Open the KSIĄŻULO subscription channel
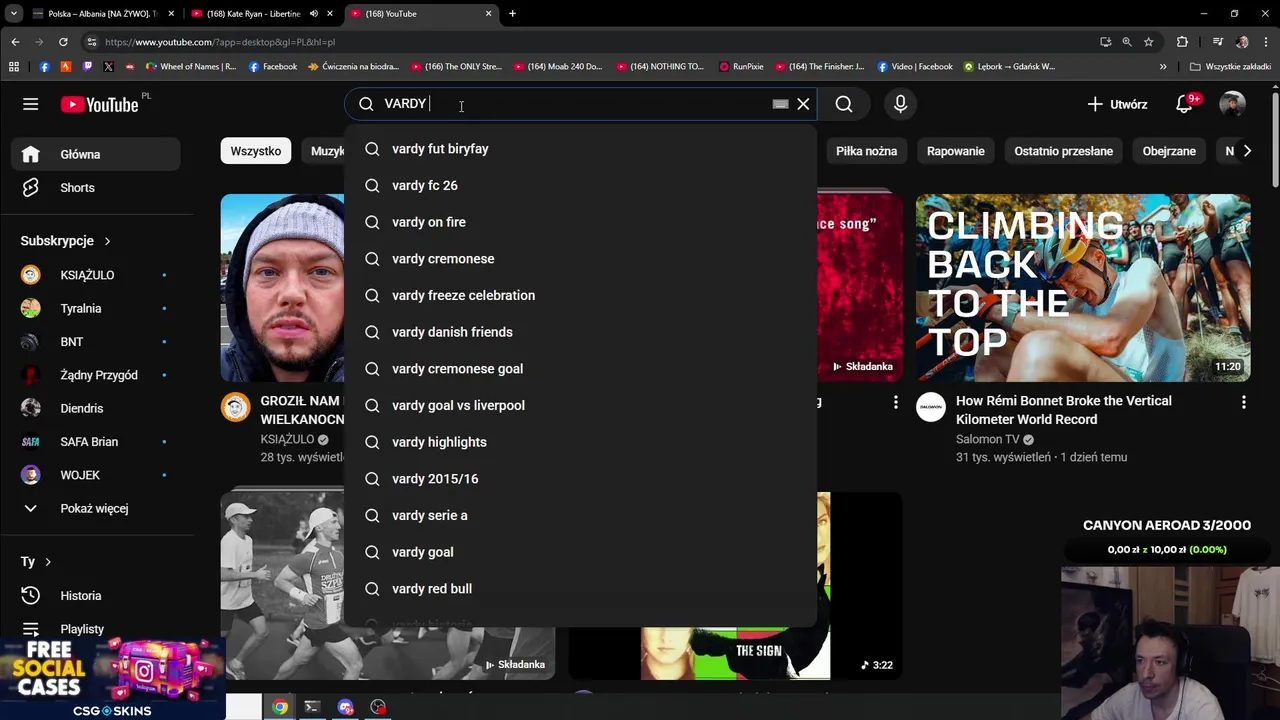 click(96, 275)
